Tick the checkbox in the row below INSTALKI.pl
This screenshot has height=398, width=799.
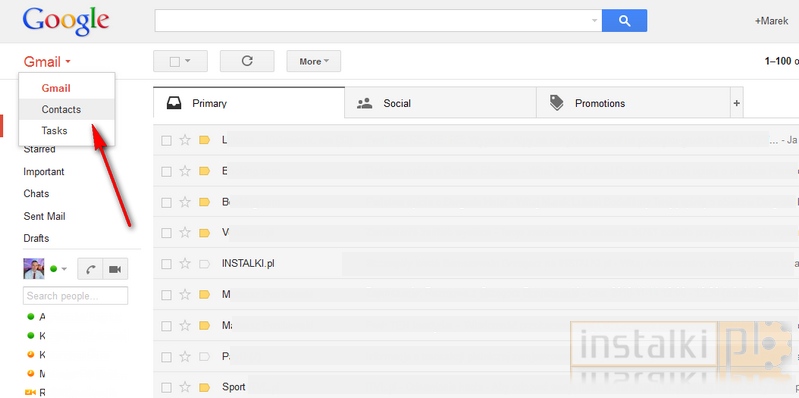pos(166,295)
